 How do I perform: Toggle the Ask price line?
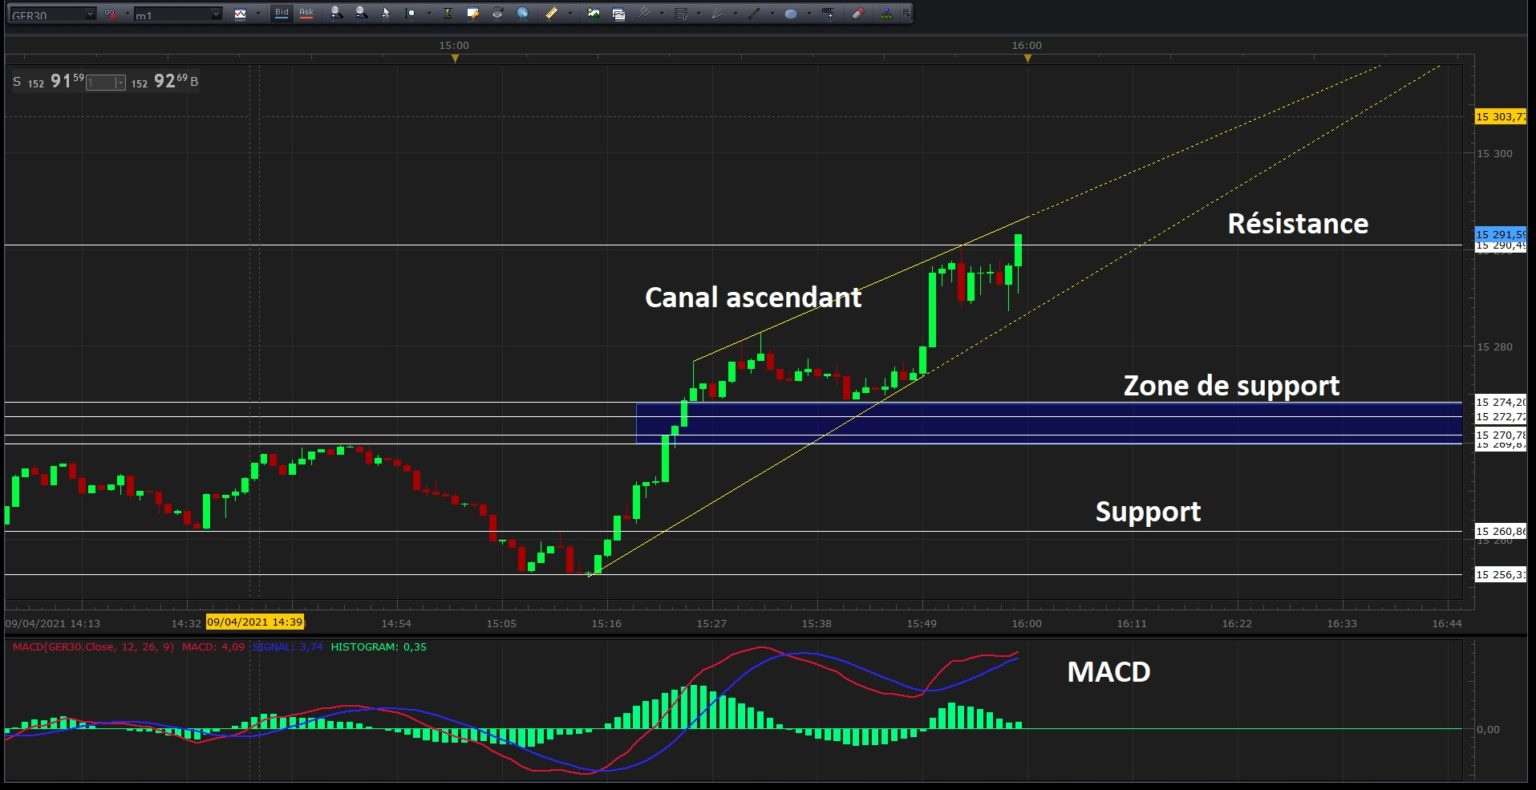point(306,14)
